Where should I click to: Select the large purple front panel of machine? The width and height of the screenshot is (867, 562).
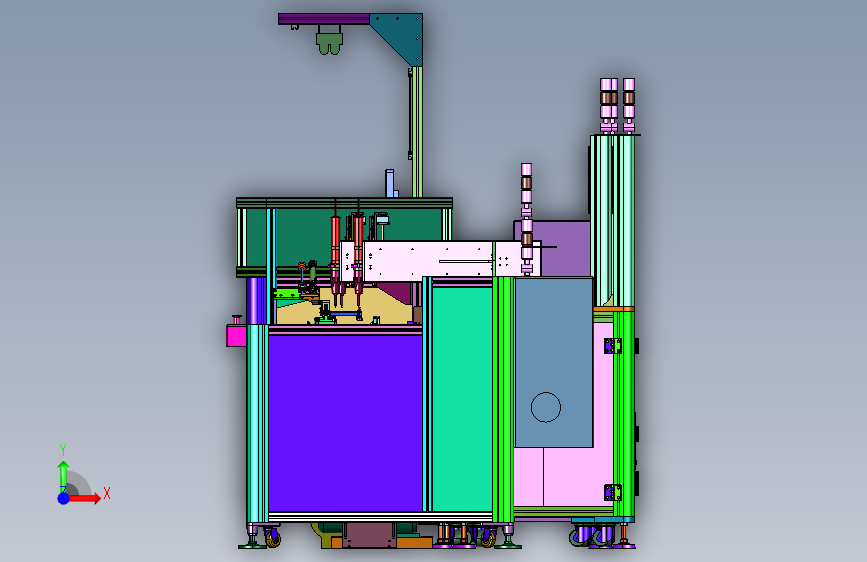tap(346, 423)
